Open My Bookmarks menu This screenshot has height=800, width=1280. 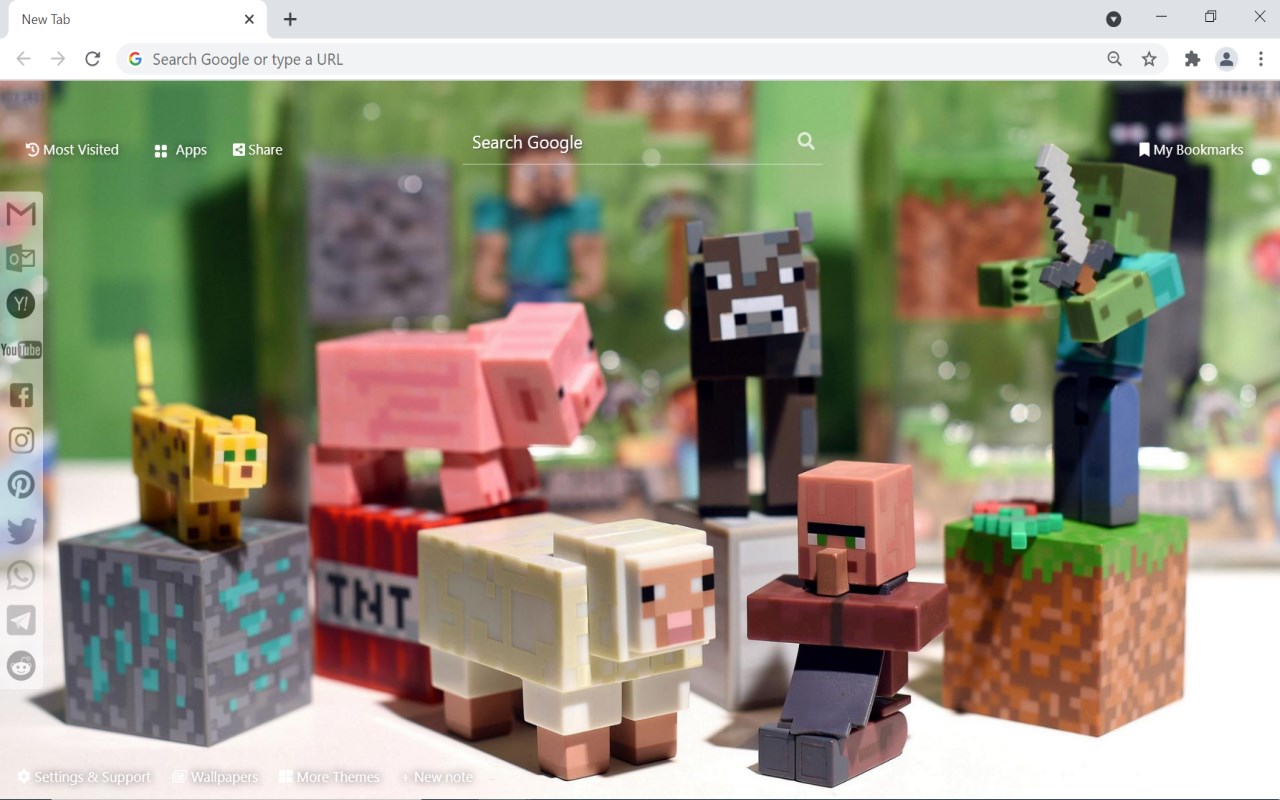[1190, 150]
